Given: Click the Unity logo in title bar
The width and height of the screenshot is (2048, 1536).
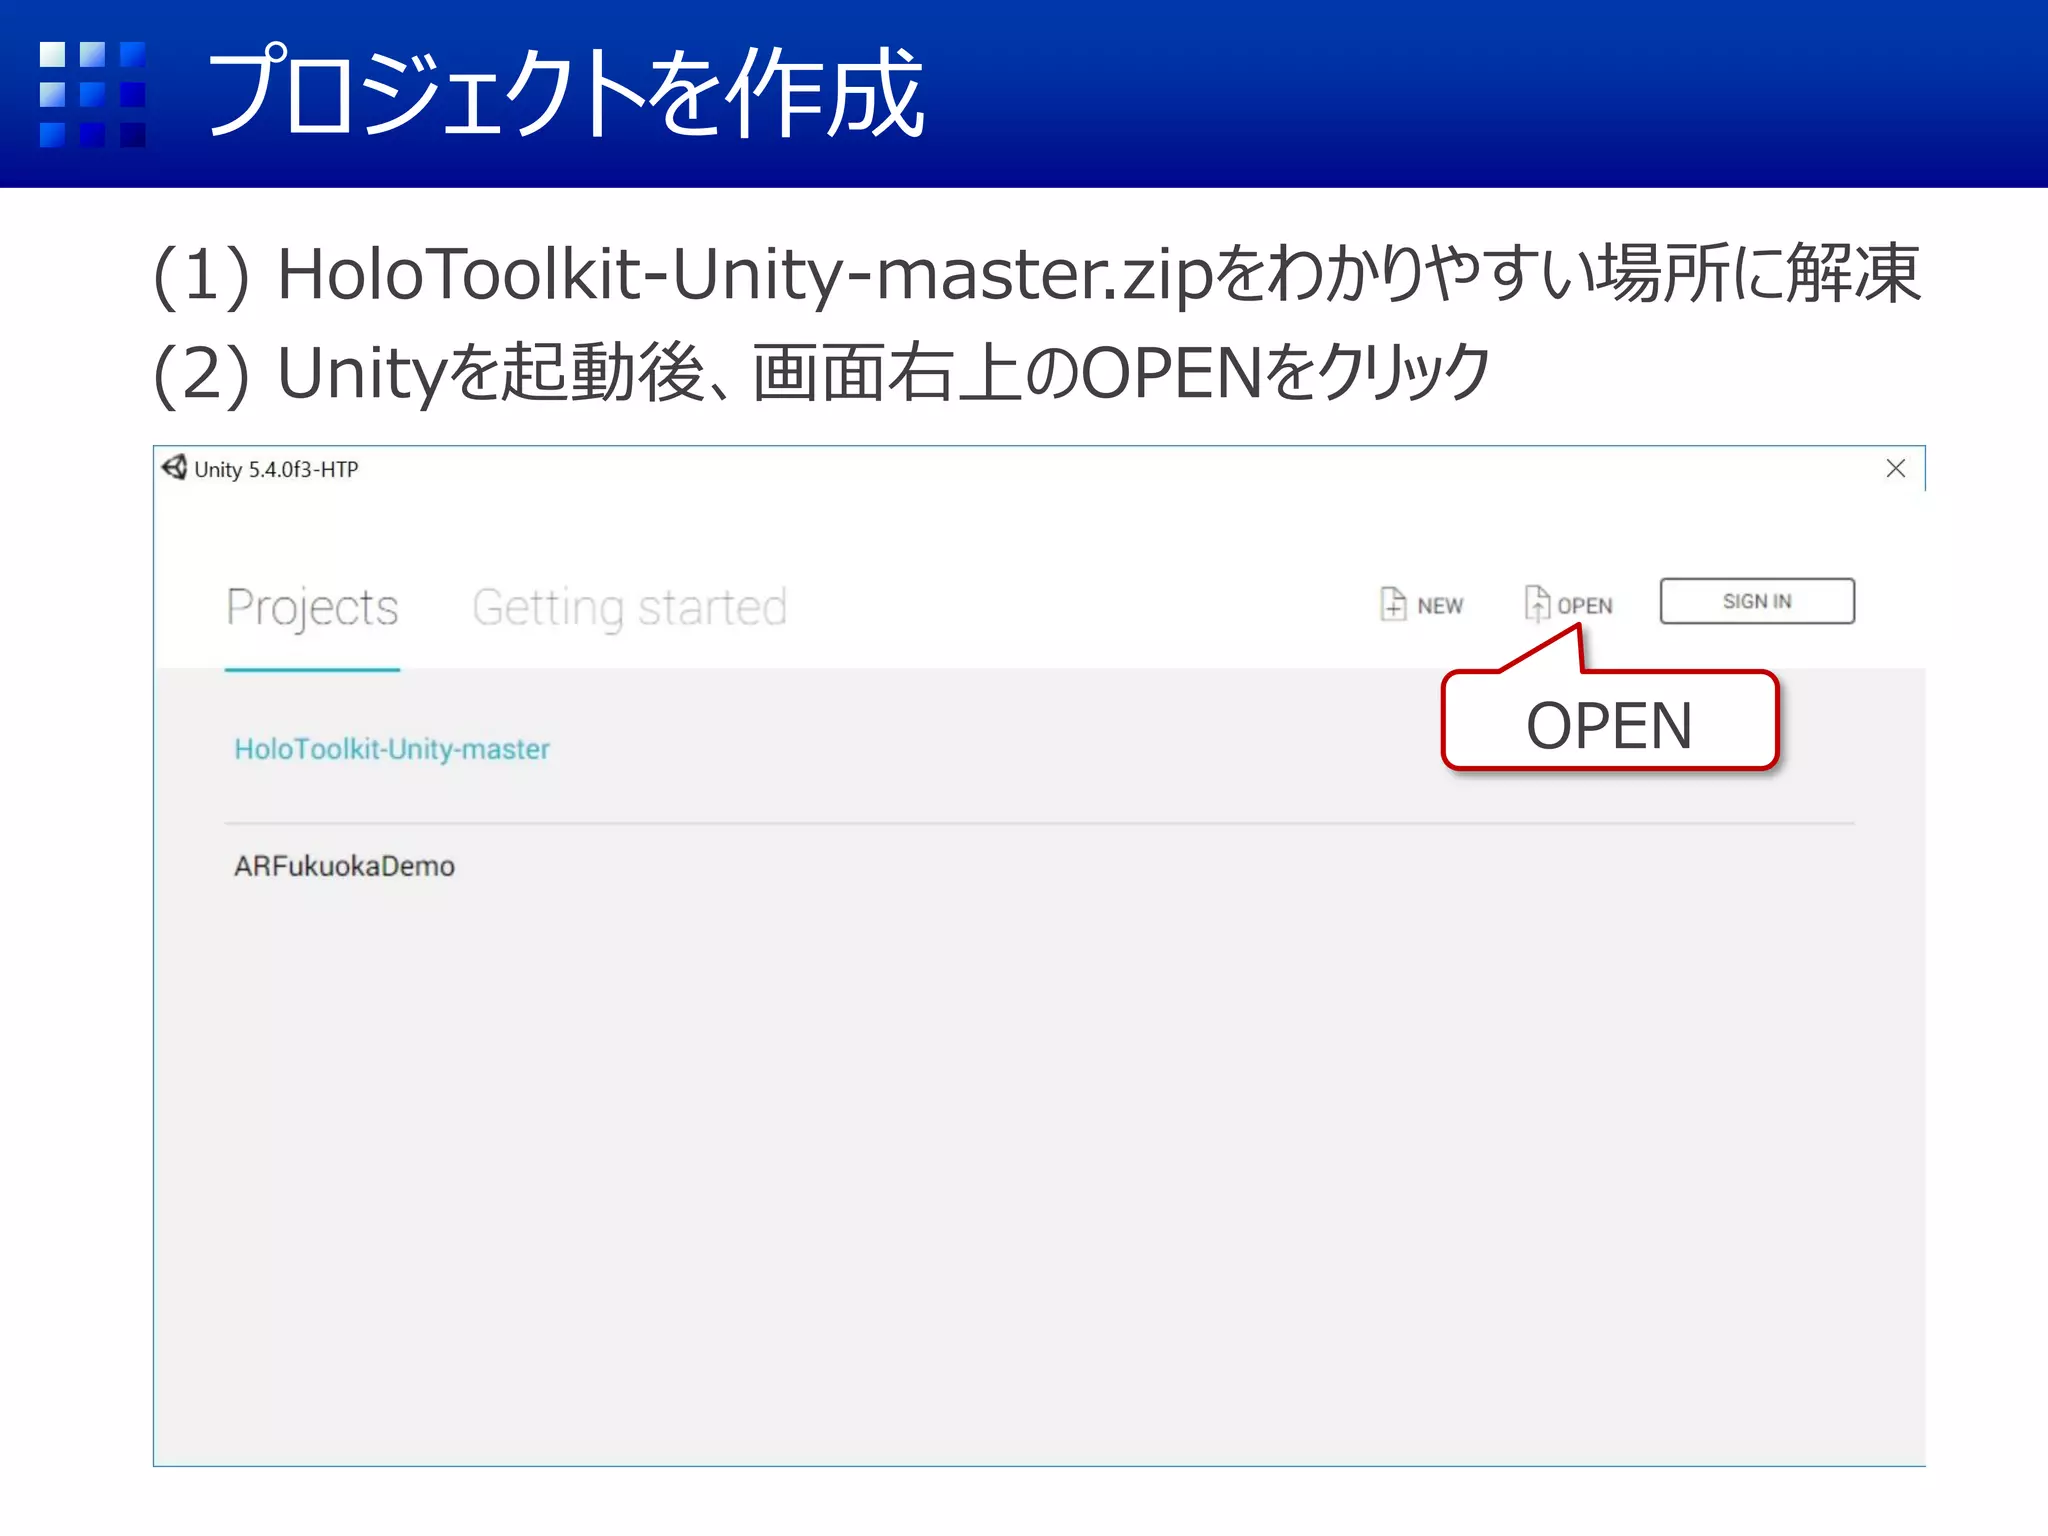Looking at the screenshot, I should click(175, 468).
